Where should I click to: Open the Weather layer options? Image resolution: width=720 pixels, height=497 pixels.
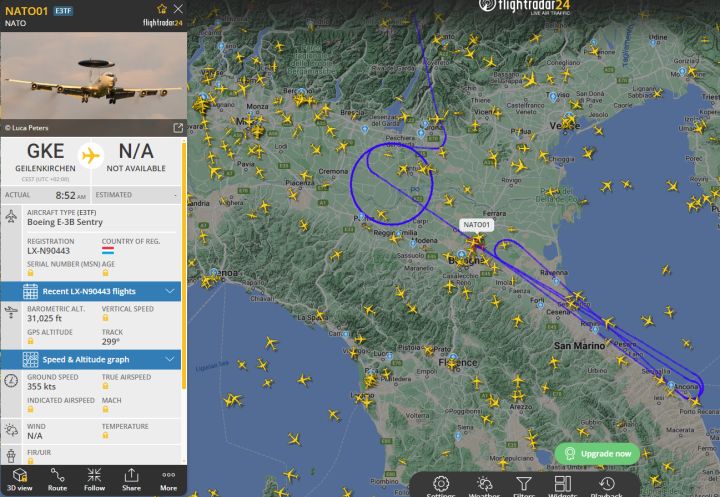click(x=484, y=486)
